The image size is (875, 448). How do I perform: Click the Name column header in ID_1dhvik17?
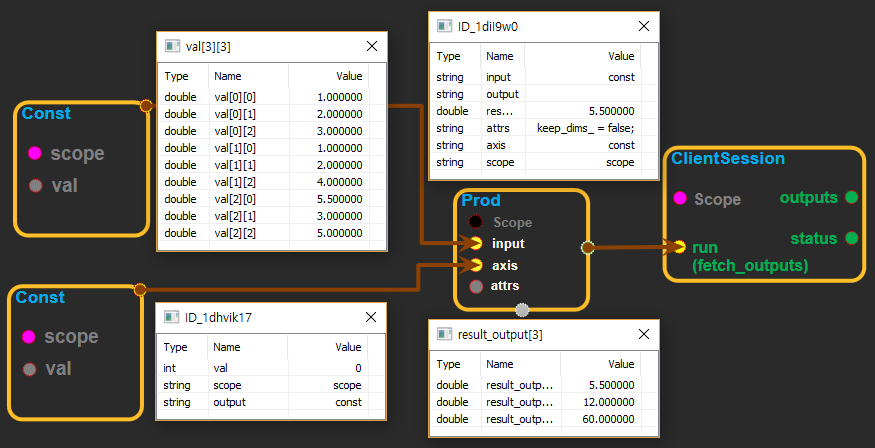[x=227, y=347]
